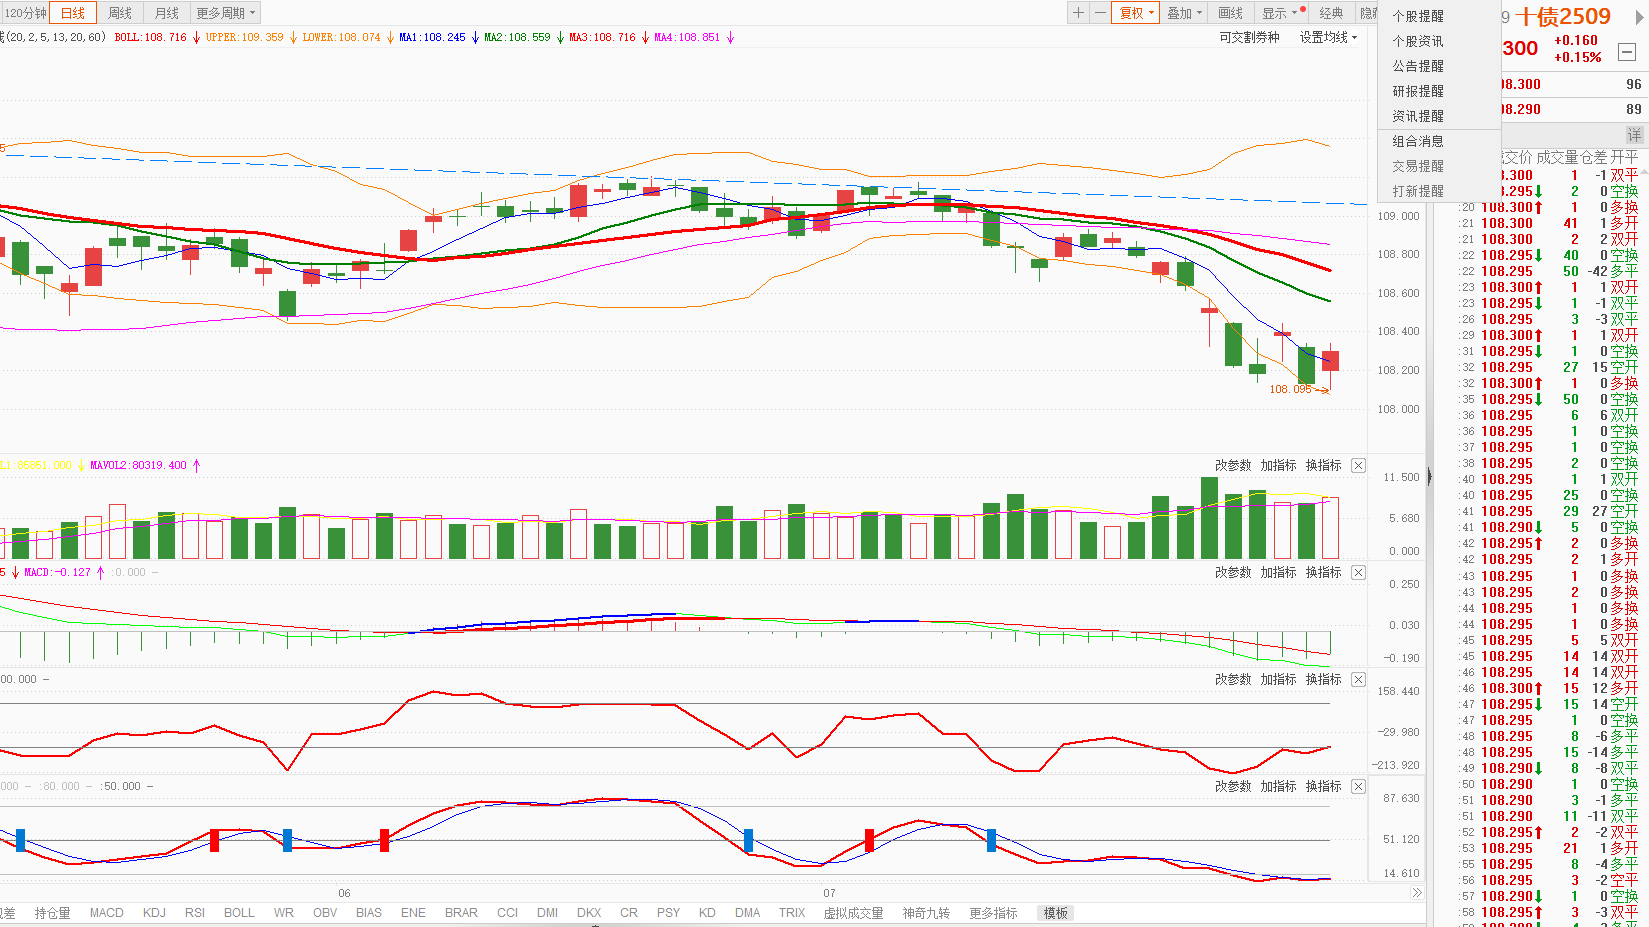The height and width of the screenshot is (927, 1649).
Task: Close the third indicator panel with X icon
Action: (x=1358, y=679)
